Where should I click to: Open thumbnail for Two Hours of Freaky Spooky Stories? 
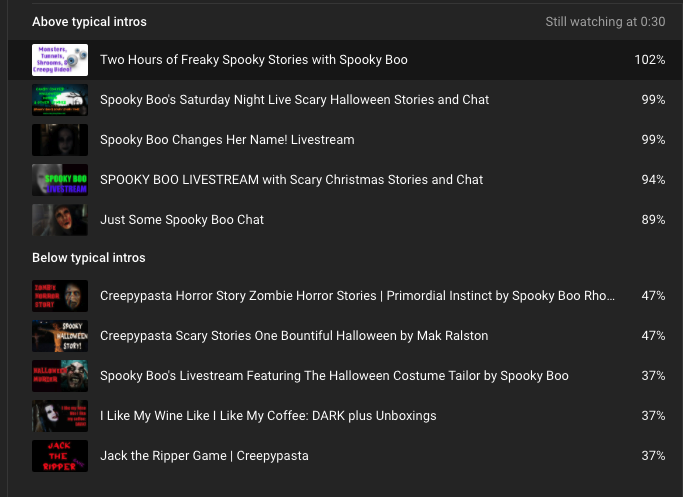coord(60,60)
